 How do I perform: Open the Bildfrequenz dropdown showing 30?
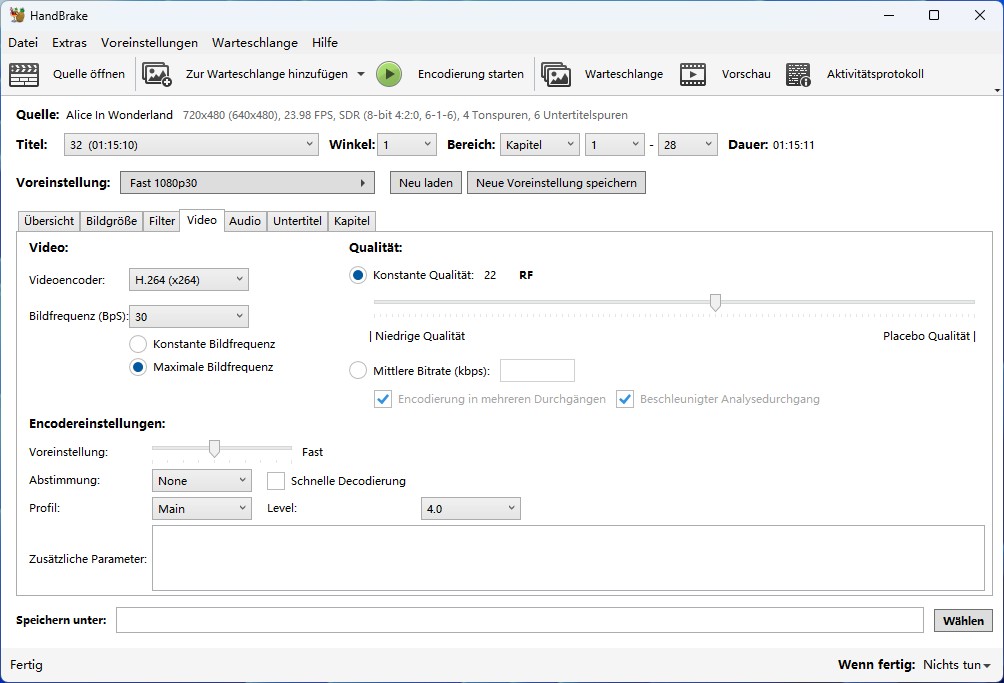[x=189, y=316]
